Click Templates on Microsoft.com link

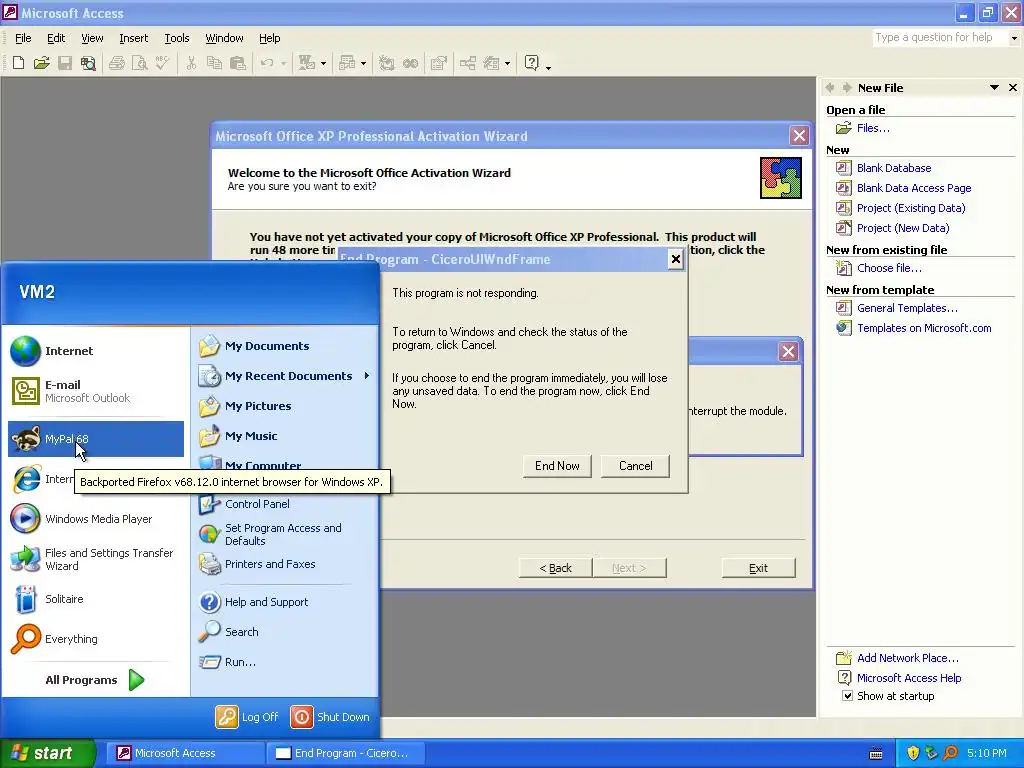pyautogui.click(x=924, y=328)
